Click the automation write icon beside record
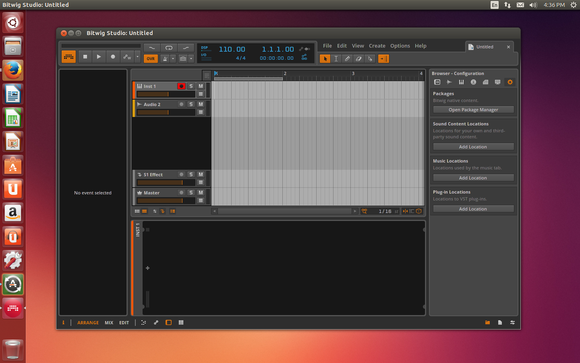The height and width of the screenshot is (363, 580). (x=127, y=57)
